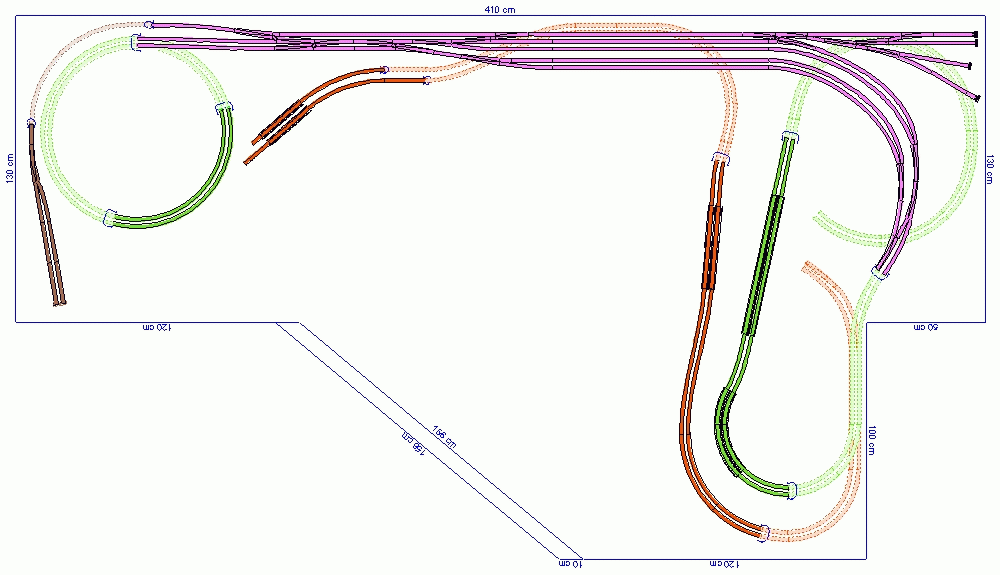This screenshot has height=575, width=1000.
Task: Click the "130 cm" label on left edge
Action: [9, 168]
